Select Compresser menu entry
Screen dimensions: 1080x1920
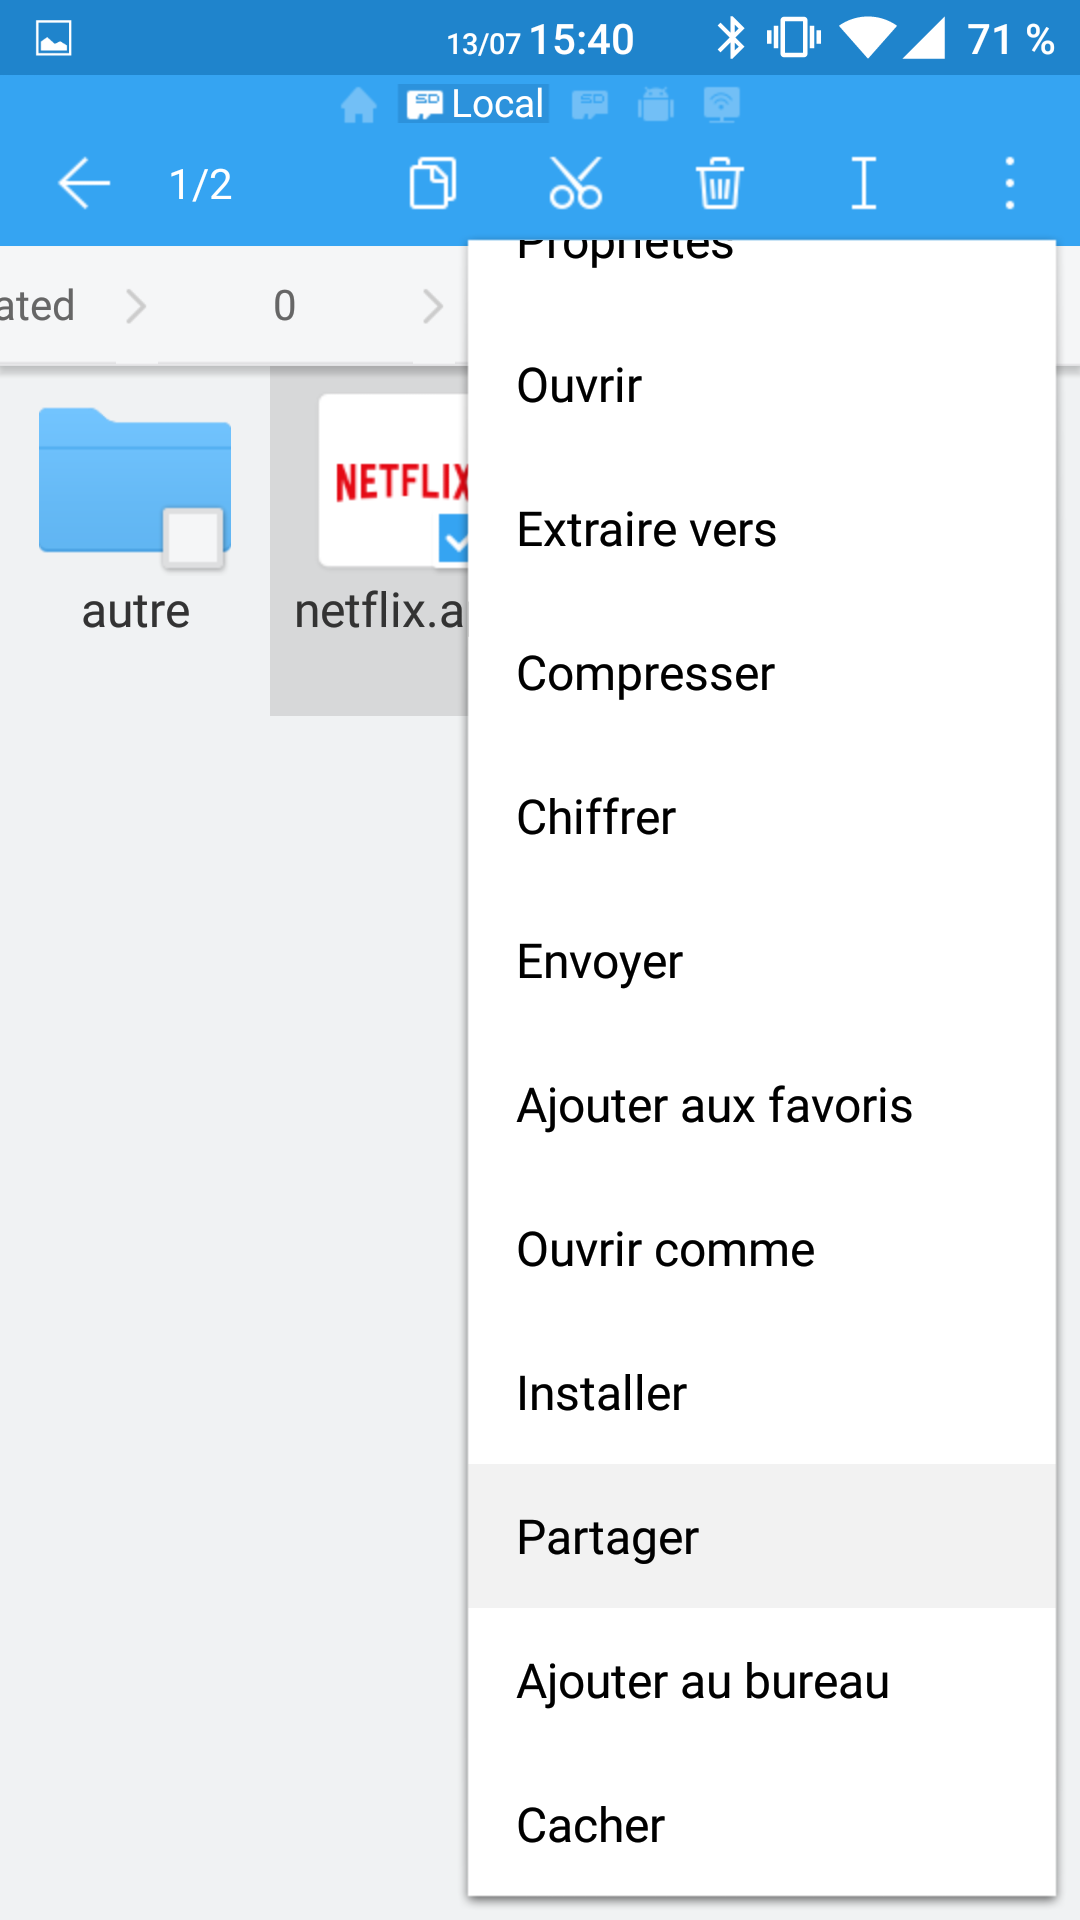tap(645, 673)
